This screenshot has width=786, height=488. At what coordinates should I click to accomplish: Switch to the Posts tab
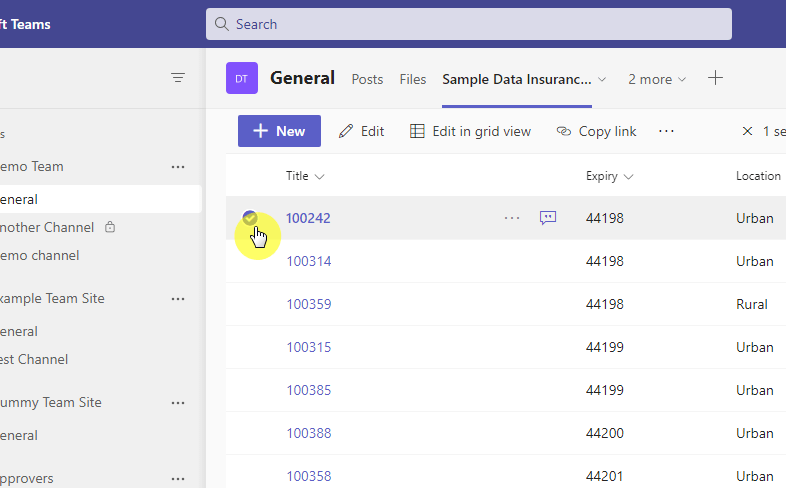(367, 79)
